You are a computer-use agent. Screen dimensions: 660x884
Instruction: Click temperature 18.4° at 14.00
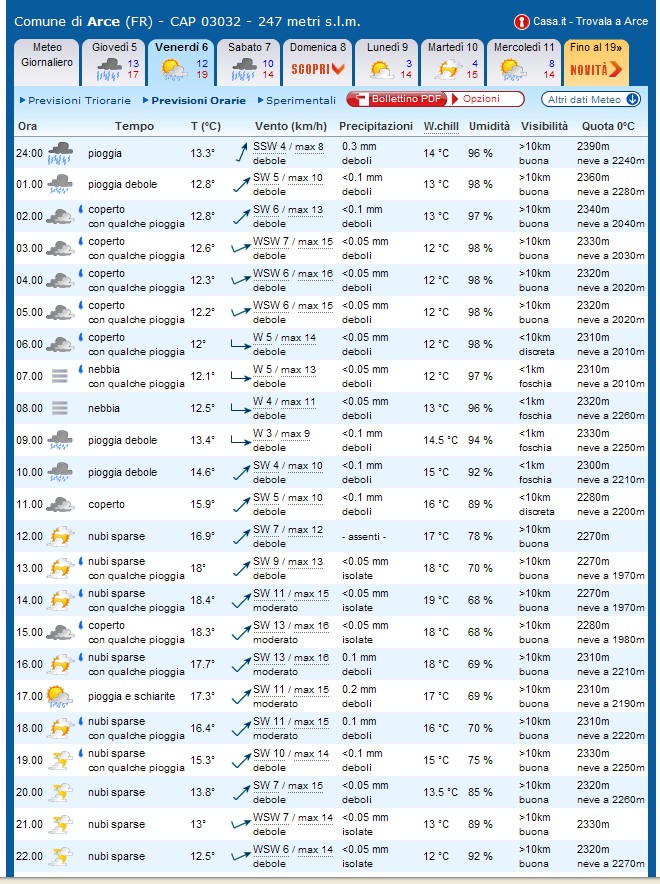point(203,600)
